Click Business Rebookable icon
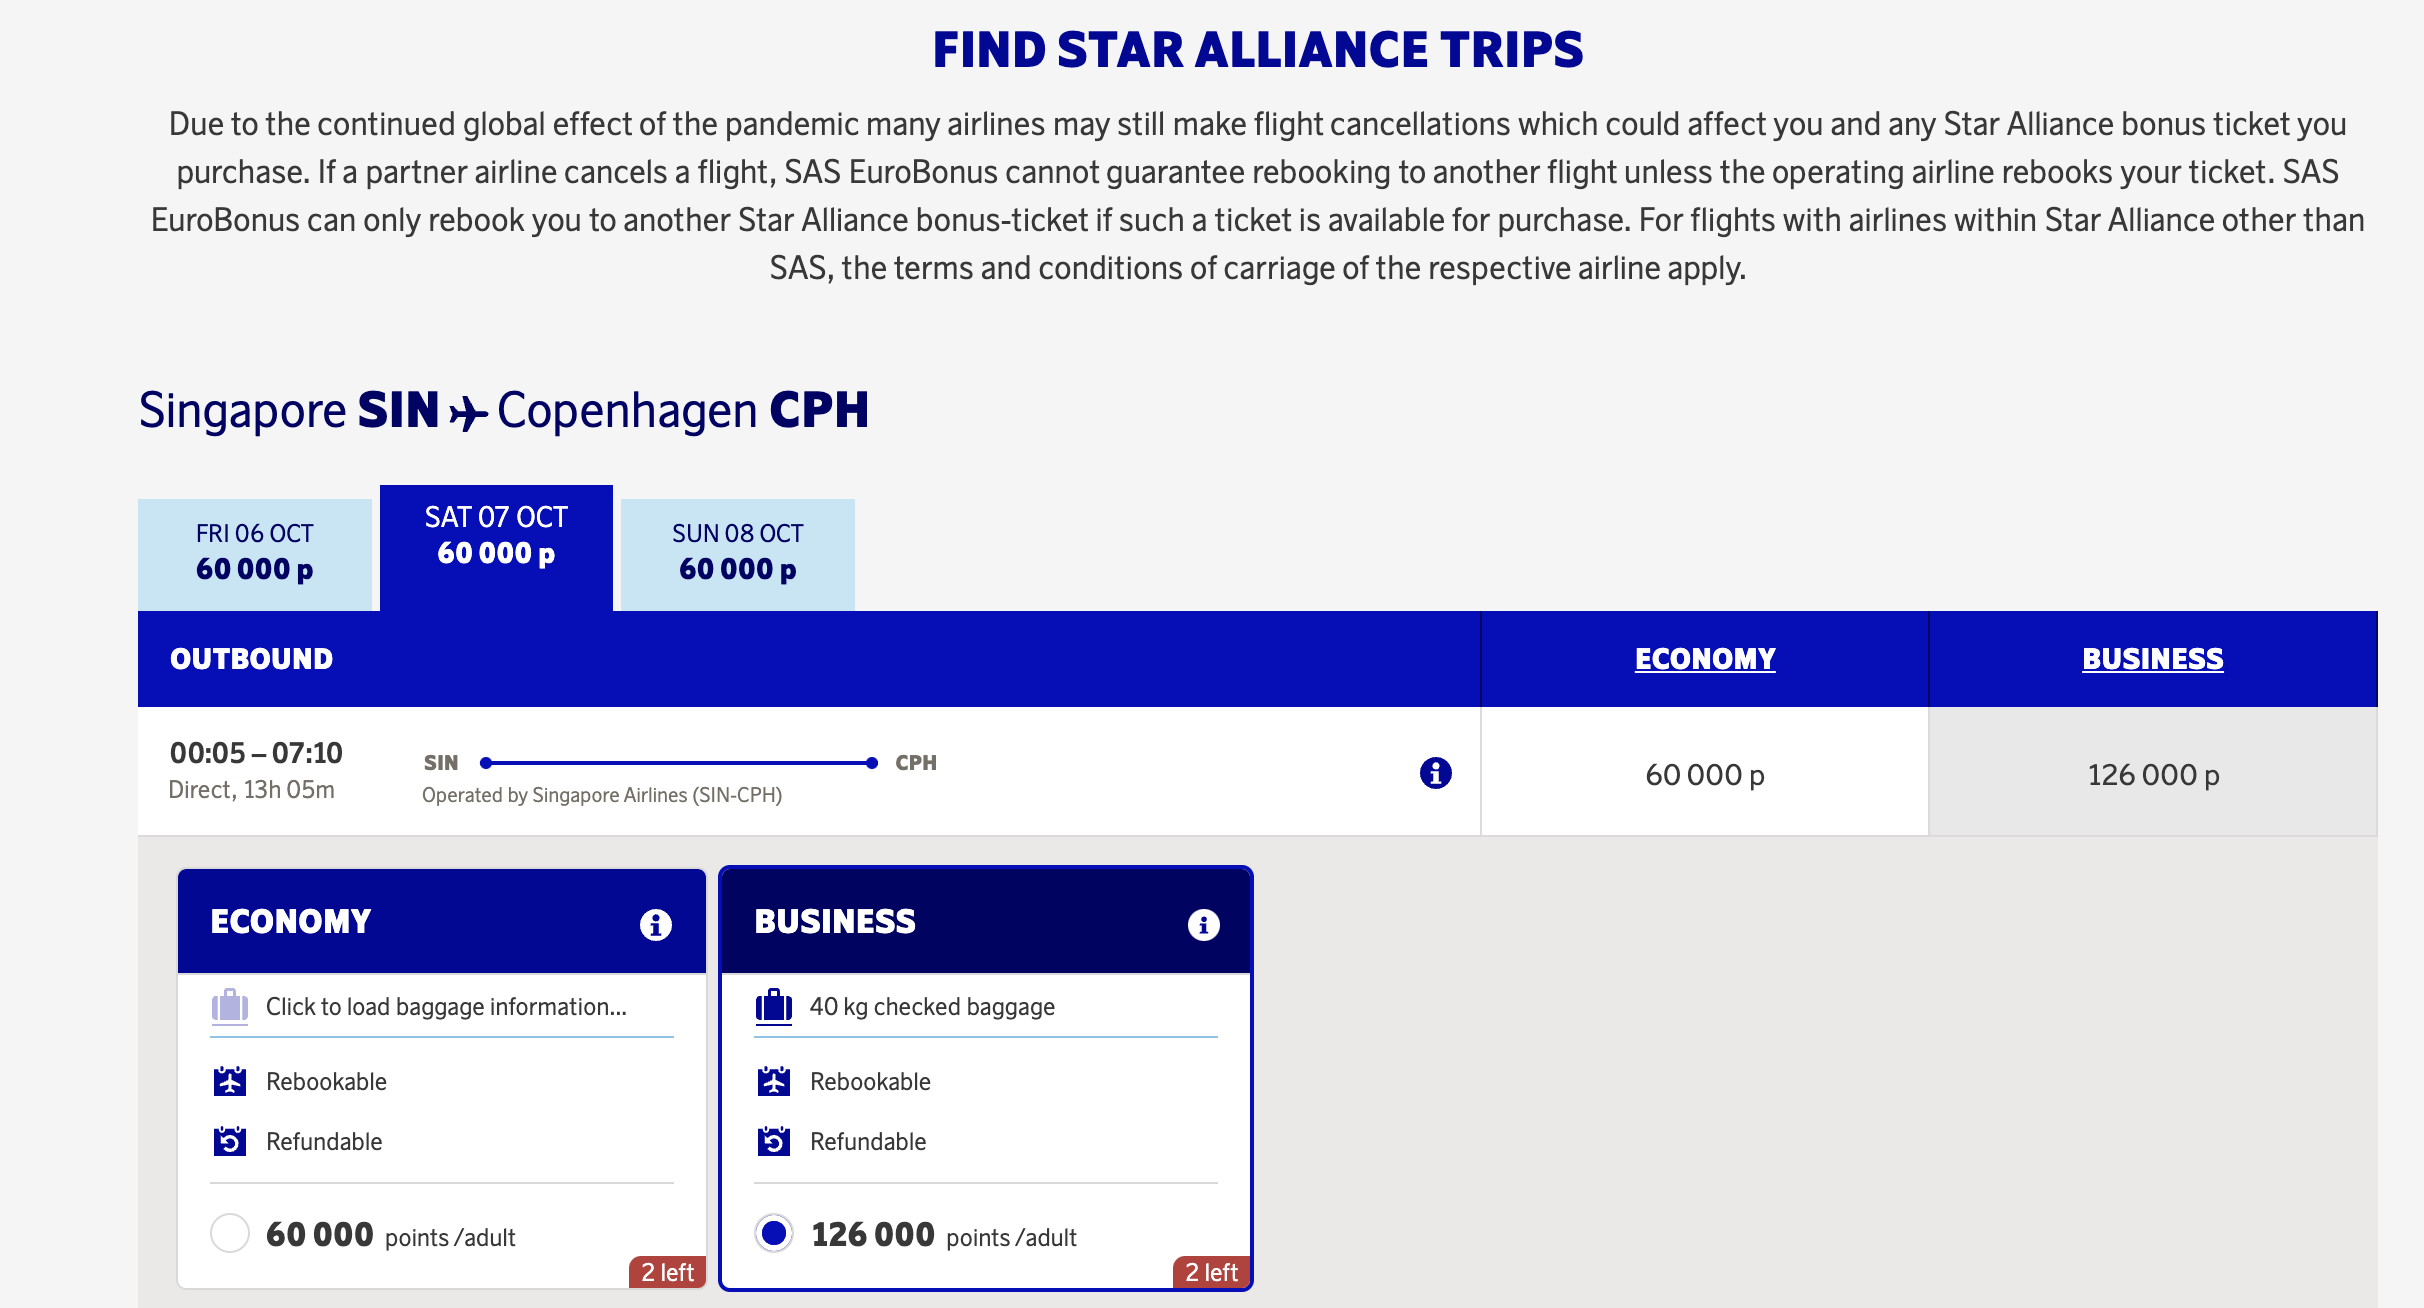The height and width of the screenshot is (1308, 2424). [x=773, y=1081]
